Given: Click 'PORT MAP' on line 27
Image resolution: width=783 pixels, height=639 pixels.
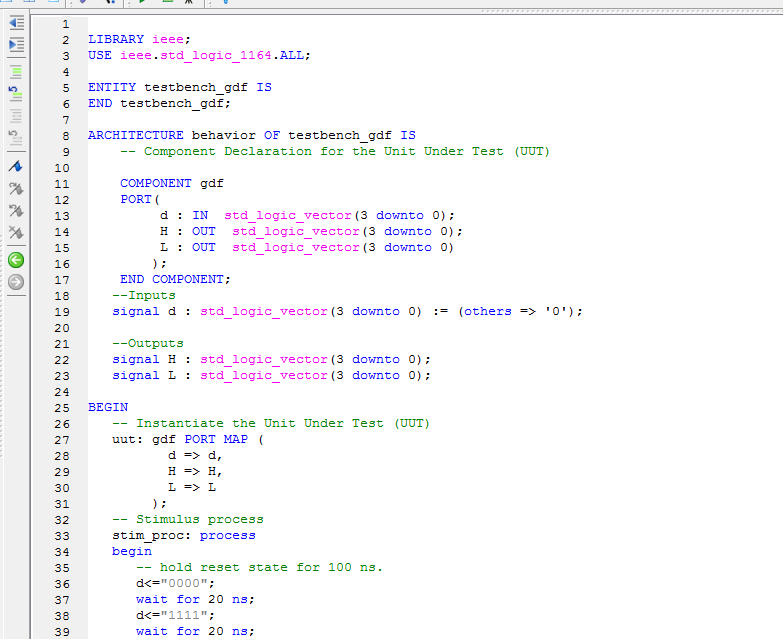Looking at the screenshot, I should pos(216,439).
